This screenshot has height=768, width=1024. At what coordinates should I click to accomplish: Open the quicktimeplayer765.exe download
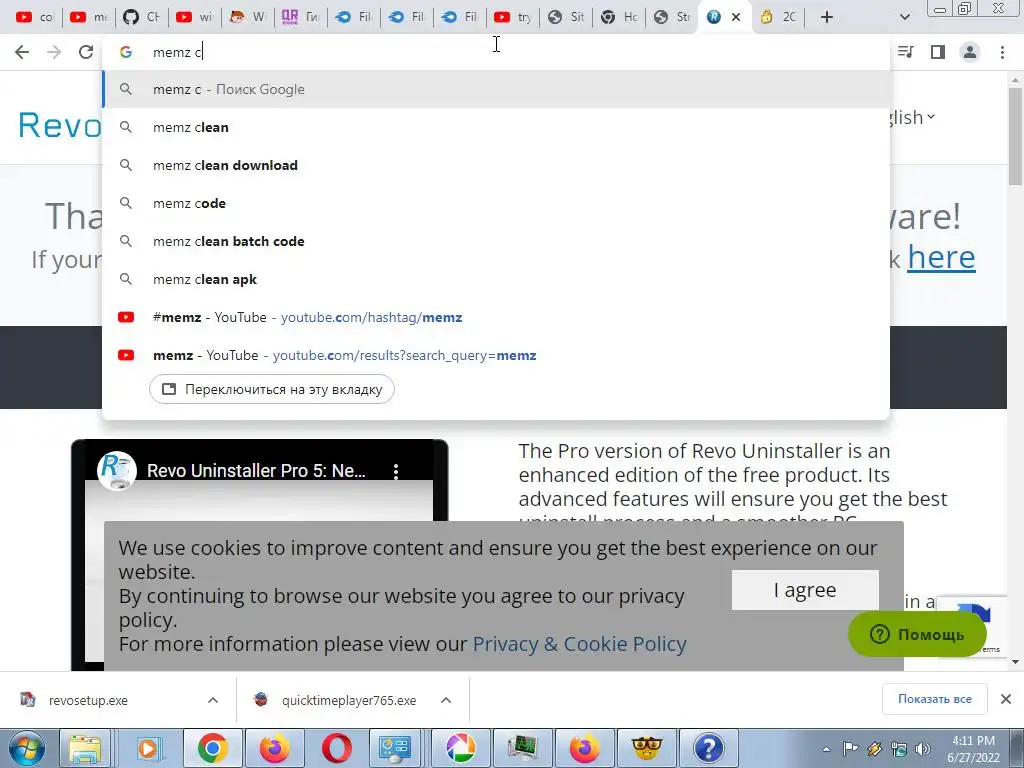pos(349,700)
